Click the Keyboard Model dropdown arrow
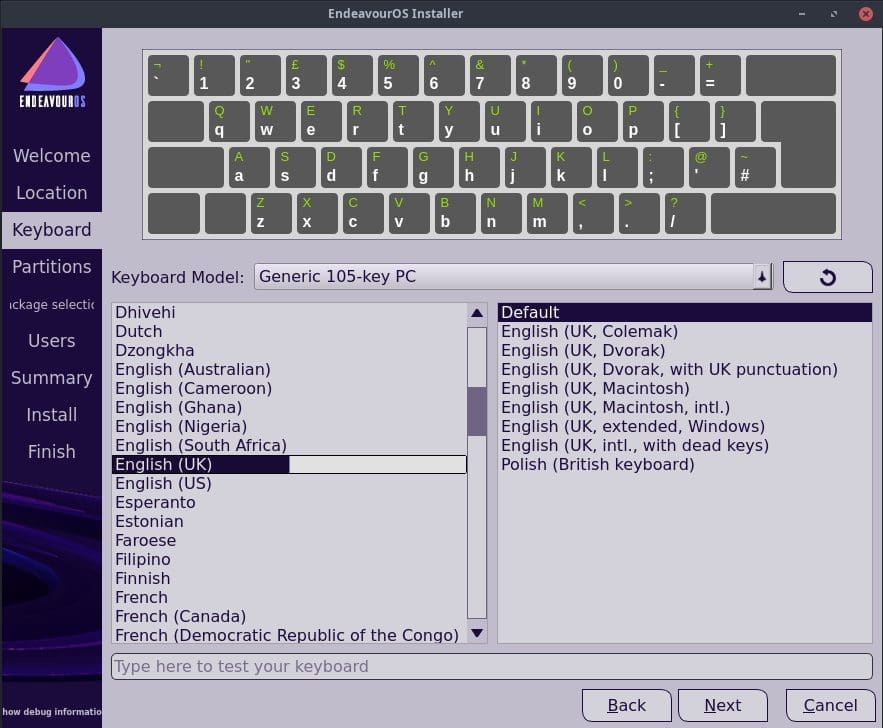 click(762, 276)
